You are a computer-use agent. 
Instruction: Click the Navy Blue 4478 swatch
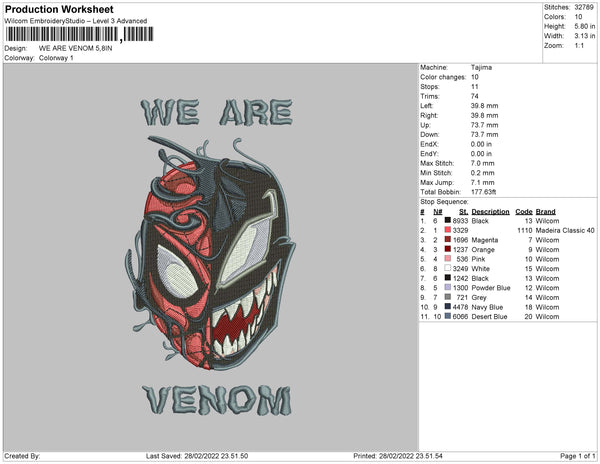[x=447, y=307]
